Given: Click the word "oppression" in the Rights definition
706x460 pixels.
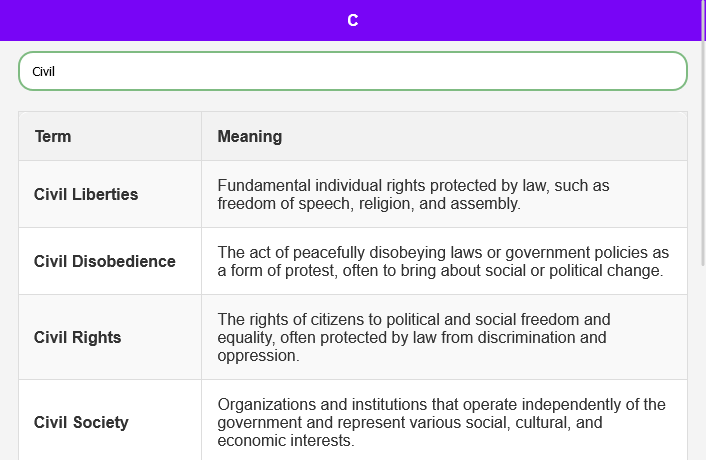Looking at the screenshot, I should [x=258, y=356].
